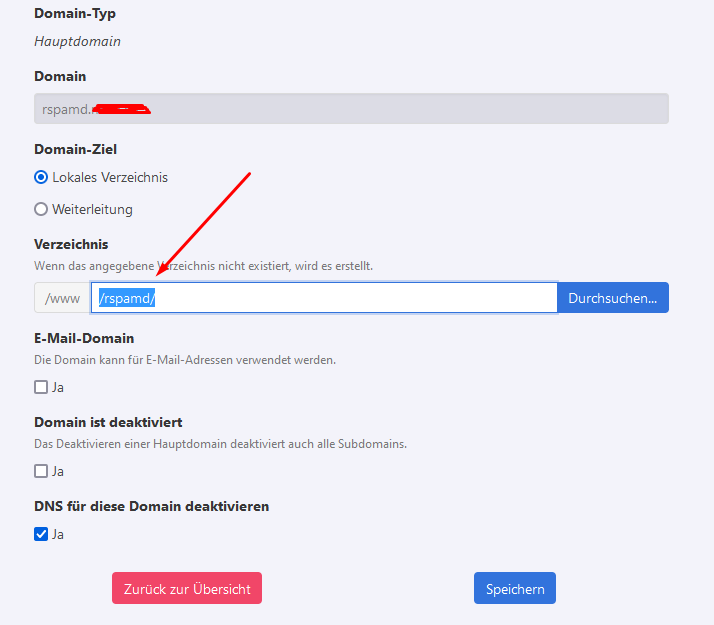Tick the Domain ist deaktiviert checkbox

[41, 471]
